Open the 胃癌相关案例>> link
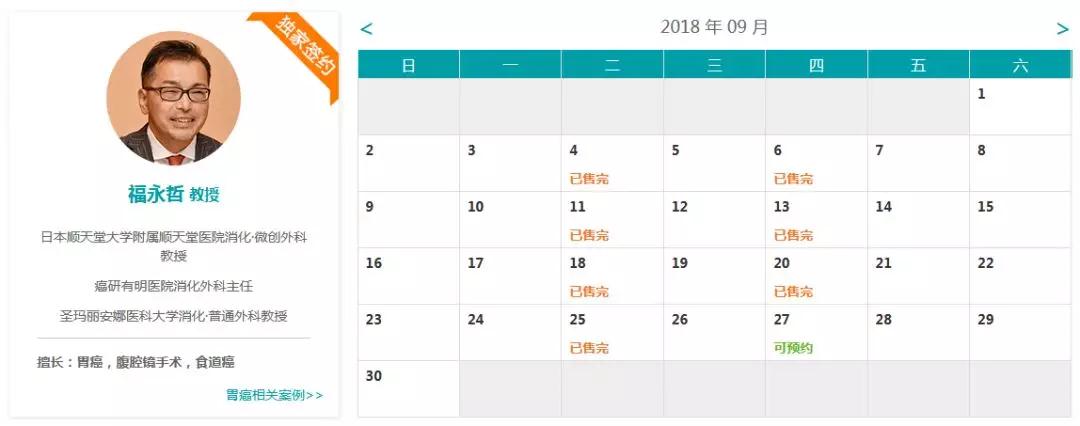1080x426 pixels. 274,395
